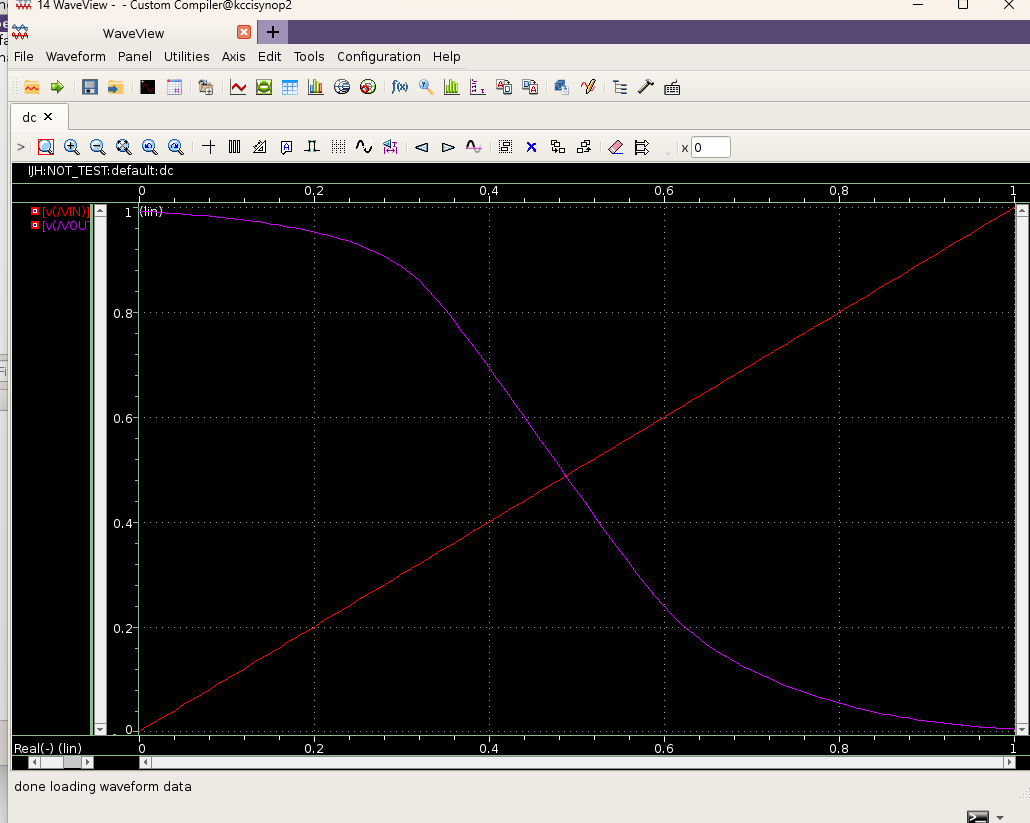
Task: Add a new tab with plus button
Action: (x=273, y=32)
